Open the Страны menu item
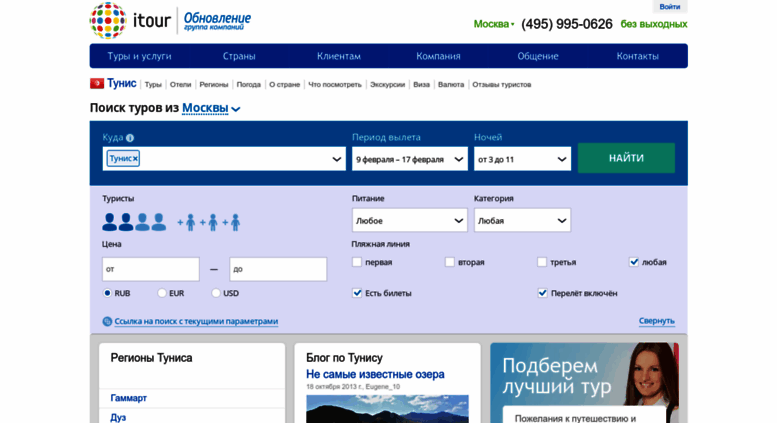The image size is (777, 423). tap(239, 56)
